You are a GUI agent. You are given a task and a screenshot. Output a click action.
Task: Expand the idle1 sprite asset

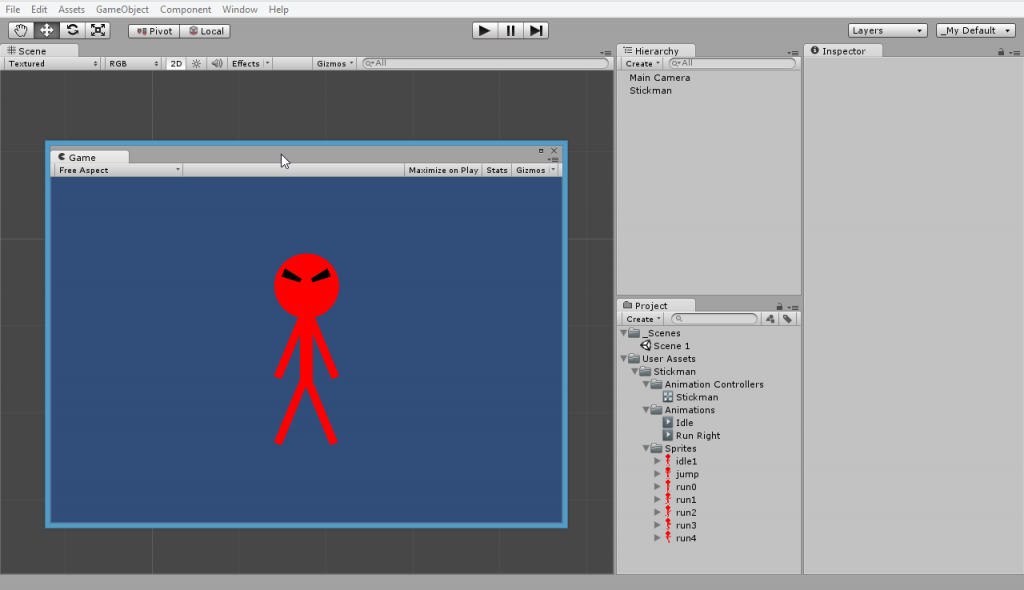(657, 461)
